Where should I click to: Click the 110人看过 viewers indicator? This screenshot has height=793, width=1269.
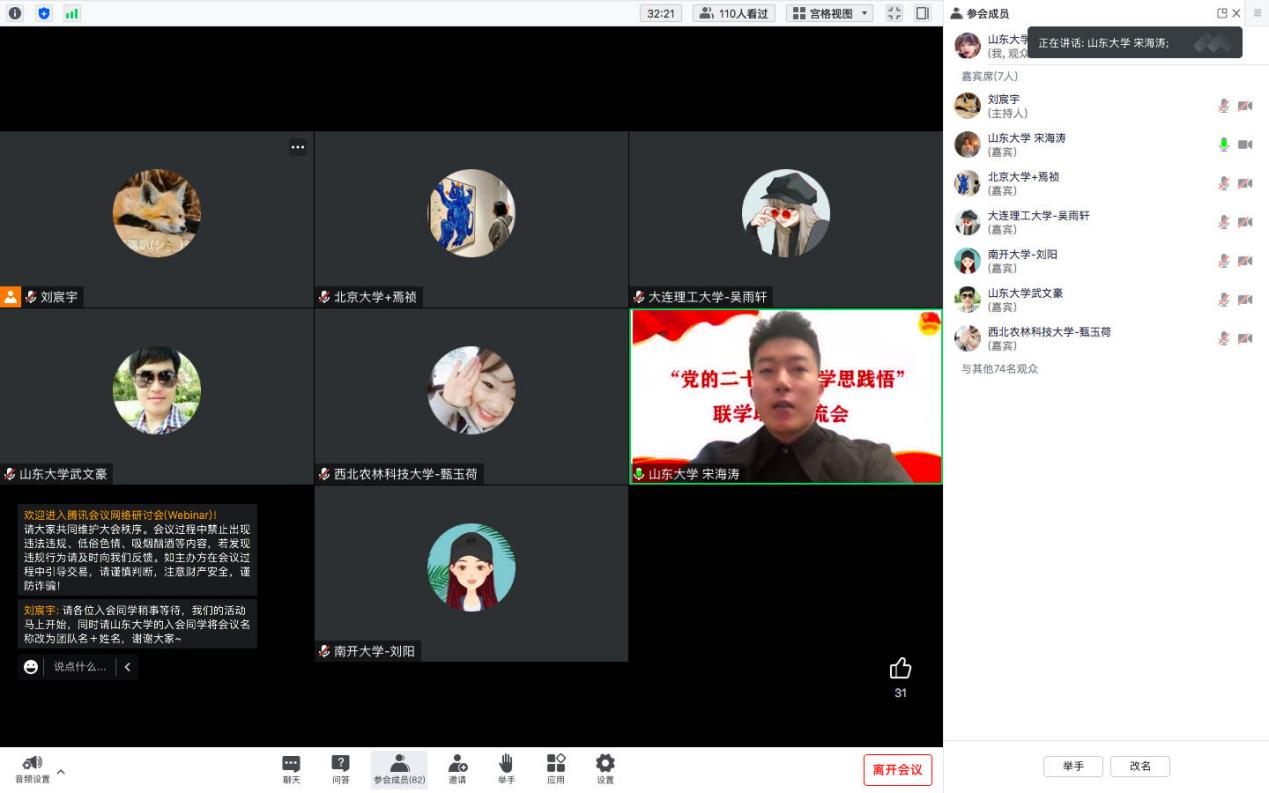(x=734, y=13)
